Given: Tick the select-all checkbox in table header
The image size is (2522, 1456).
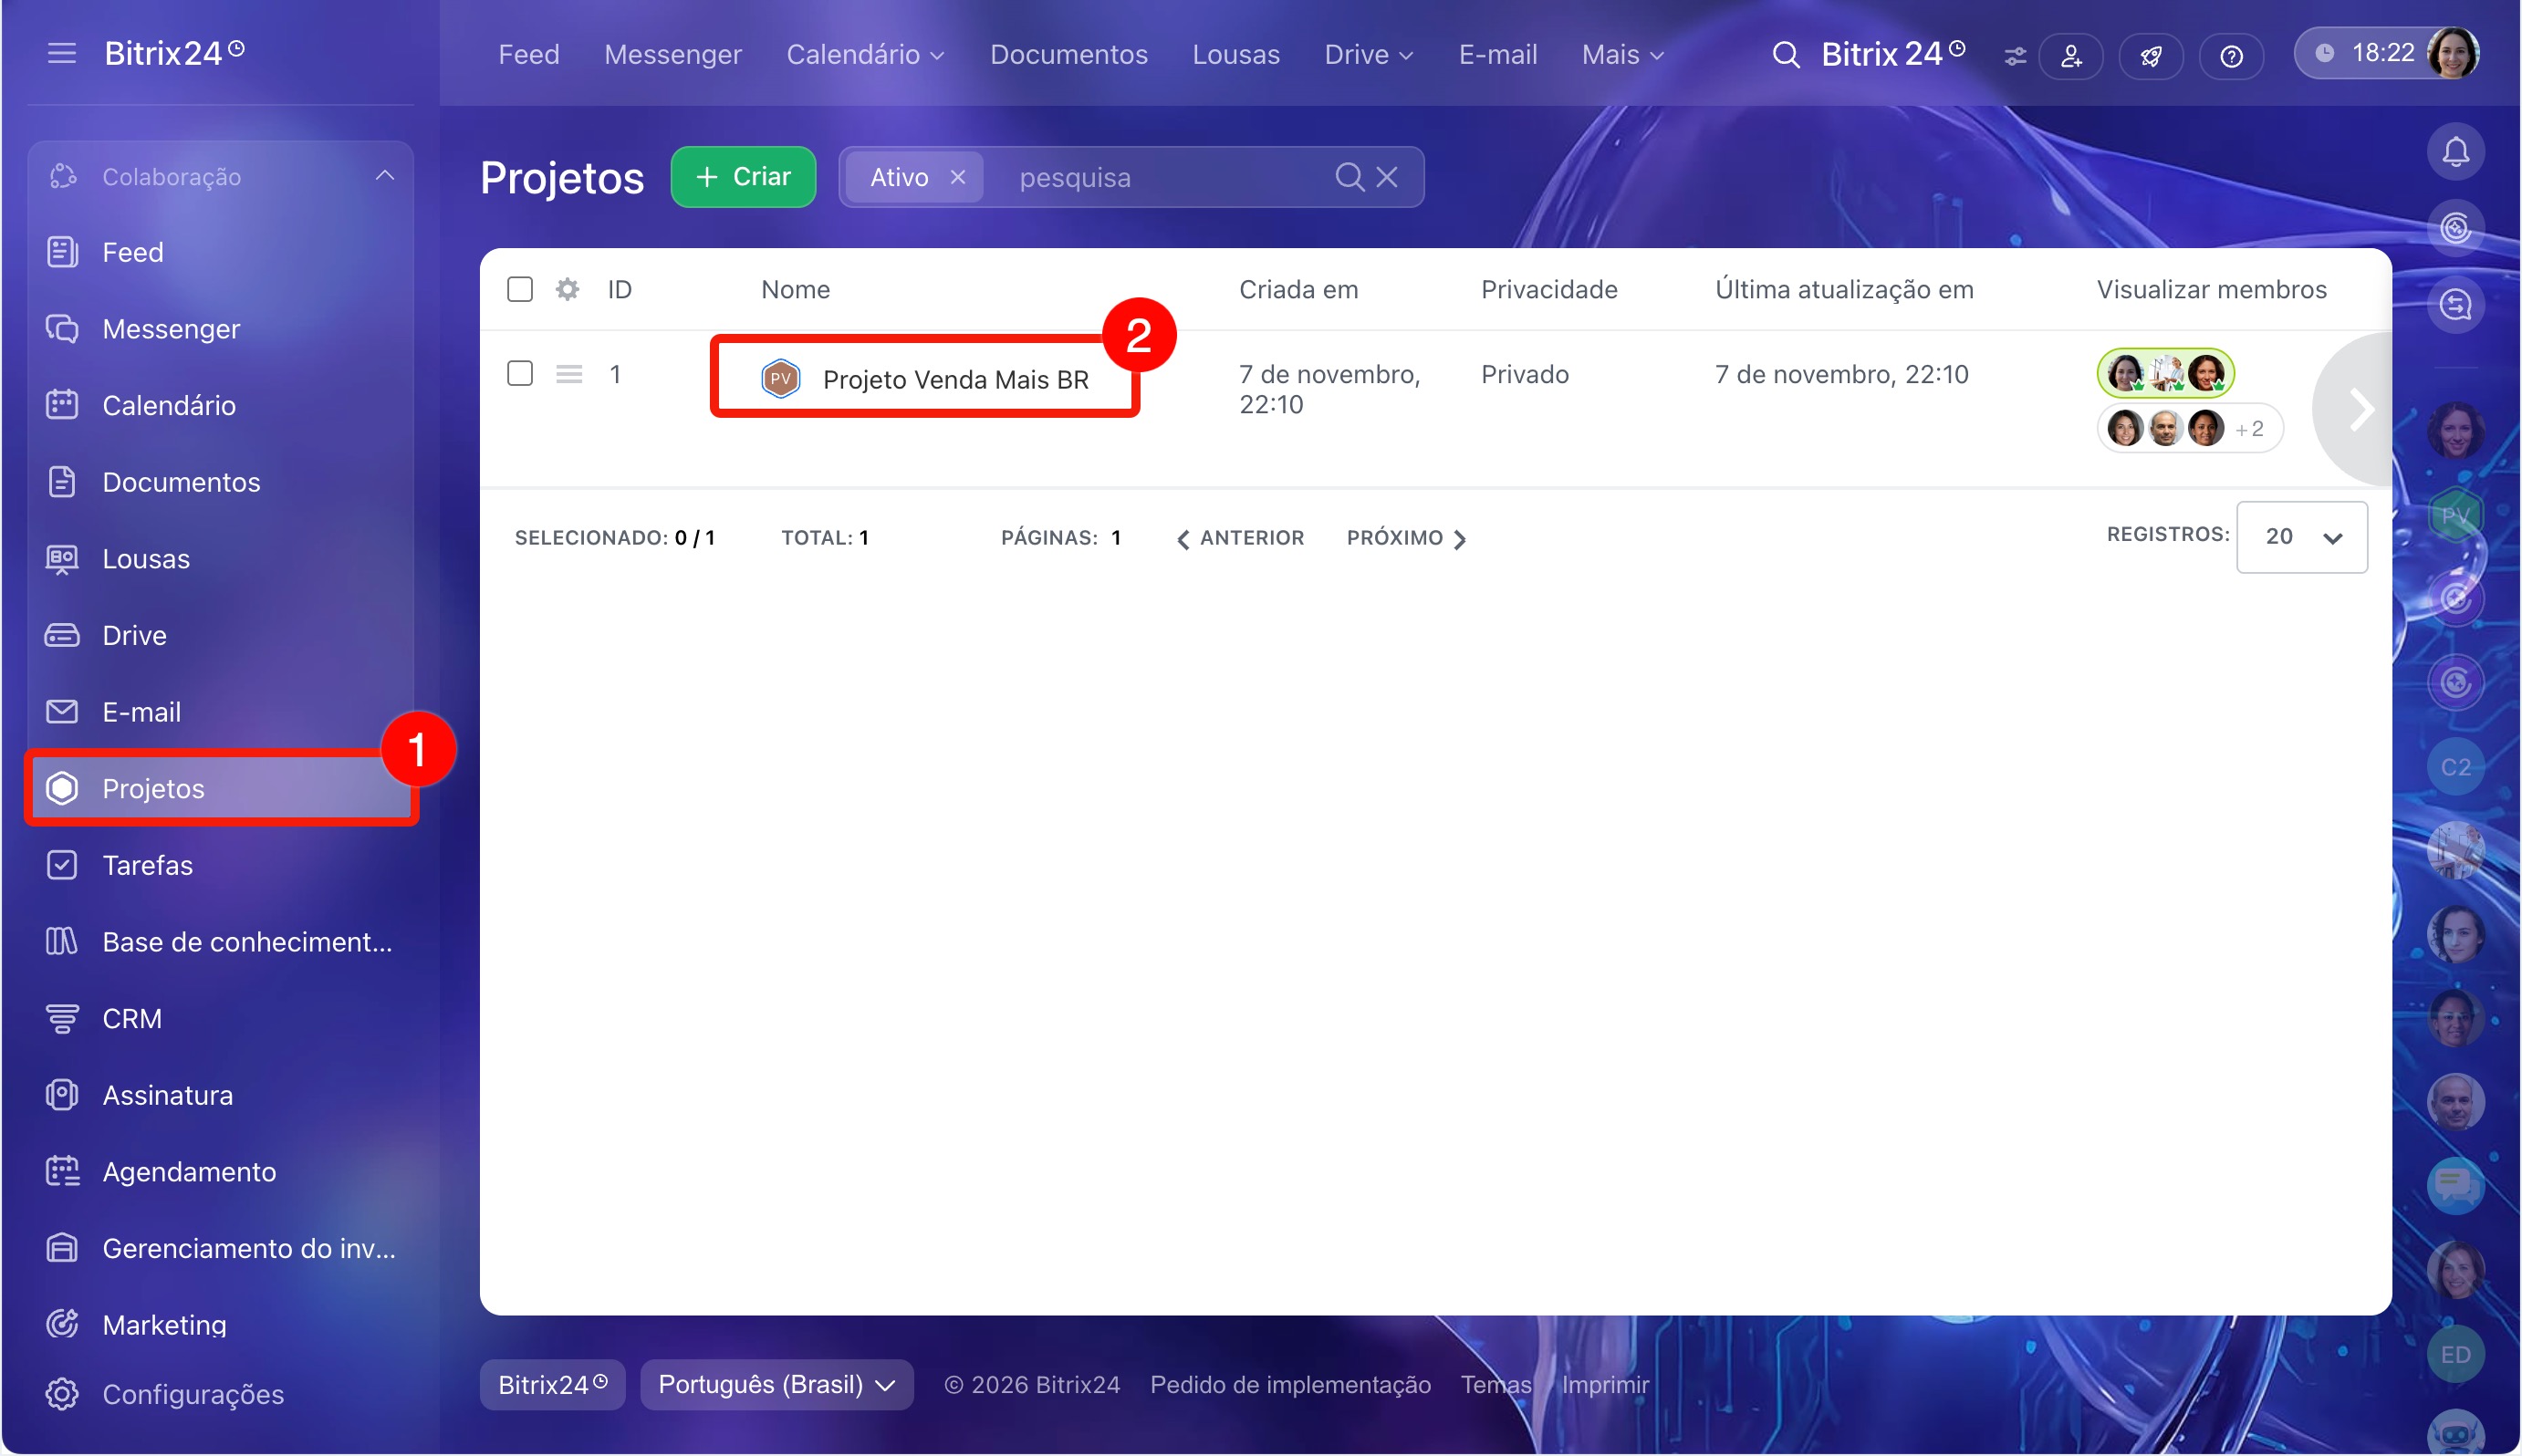Looking at the screenshot, I should point(520,289).
